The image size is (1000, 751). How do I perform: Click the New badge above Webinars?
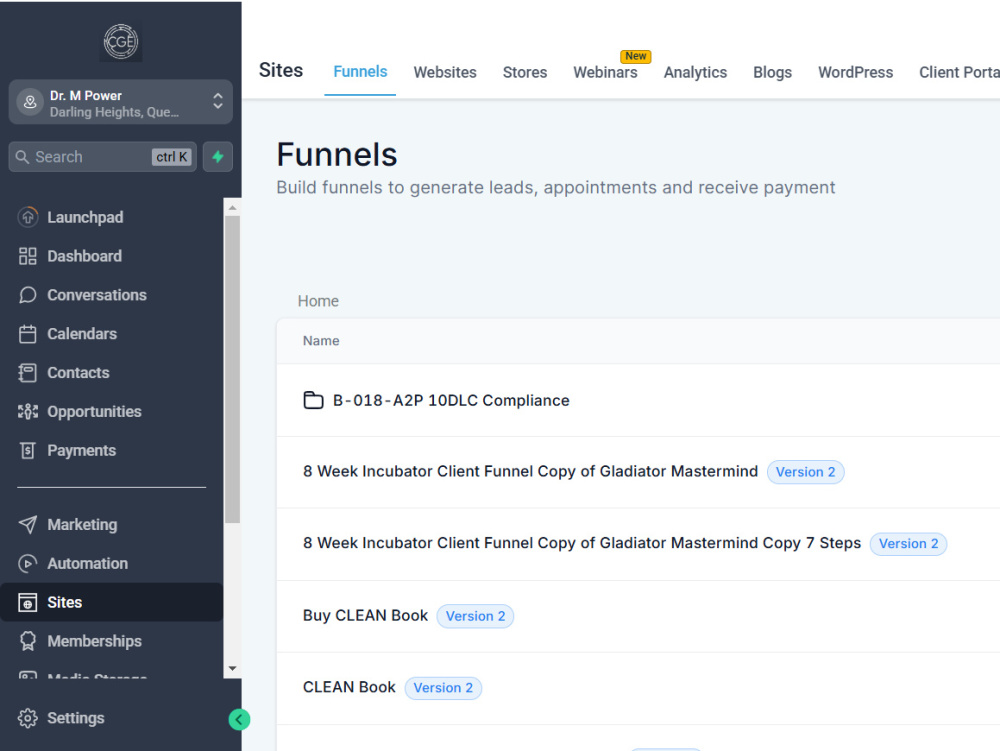point(635,56)
